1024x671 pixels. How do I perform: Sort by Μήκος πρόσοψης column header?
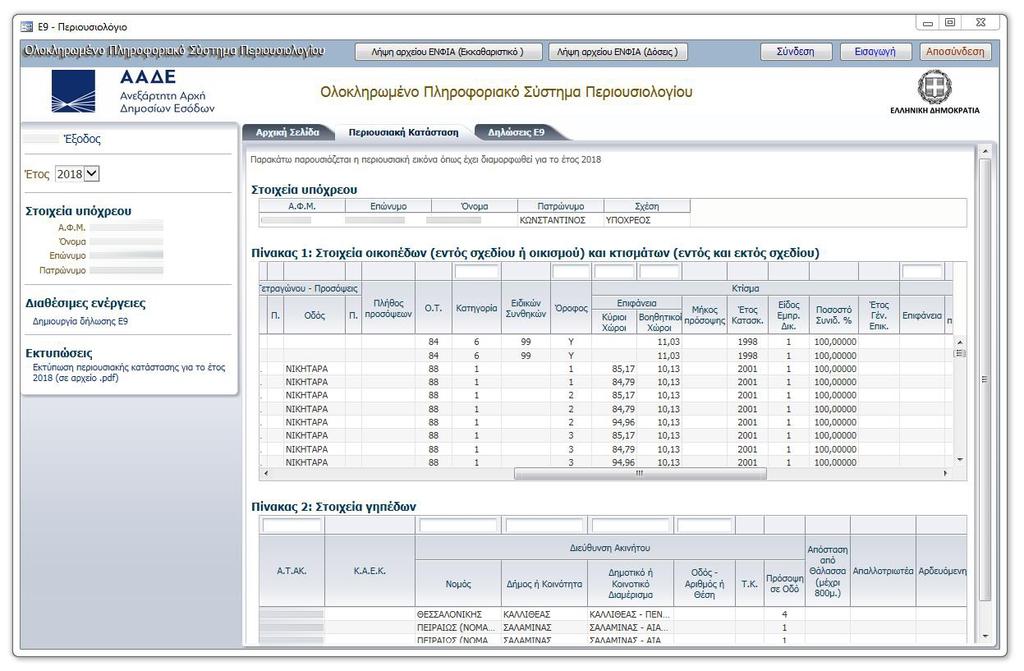[705, 315]
